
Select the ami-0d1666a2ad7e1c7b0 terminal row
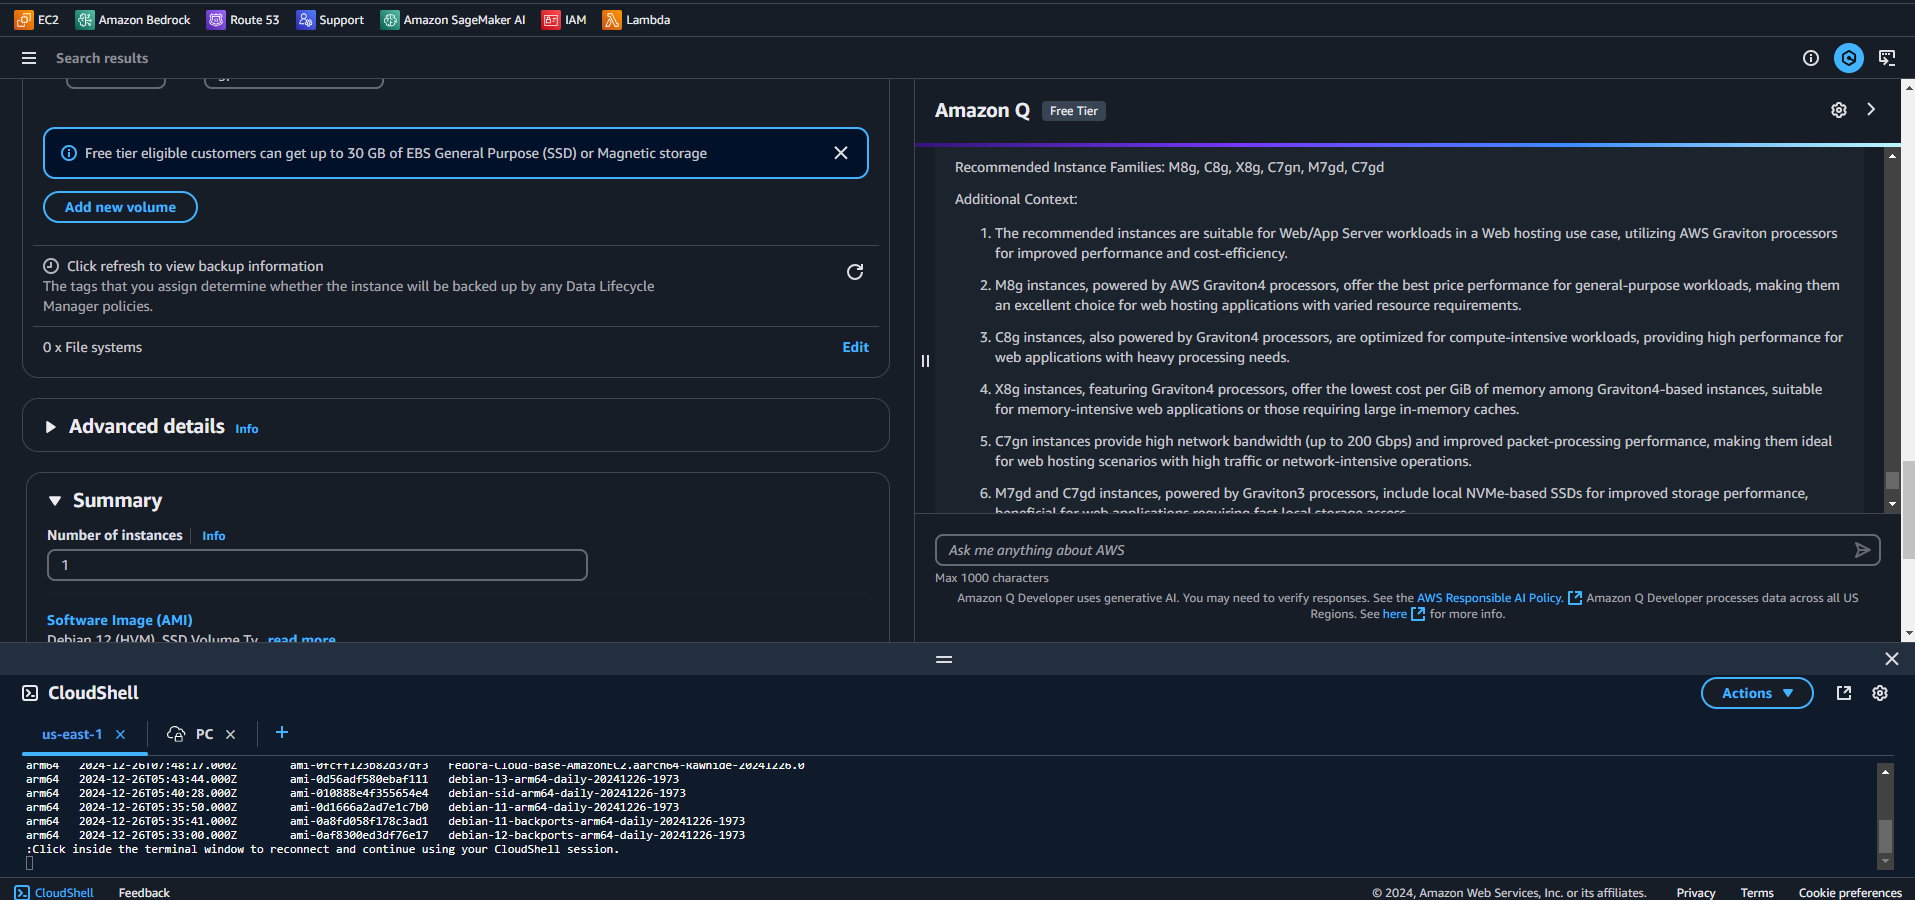[352, 807]
